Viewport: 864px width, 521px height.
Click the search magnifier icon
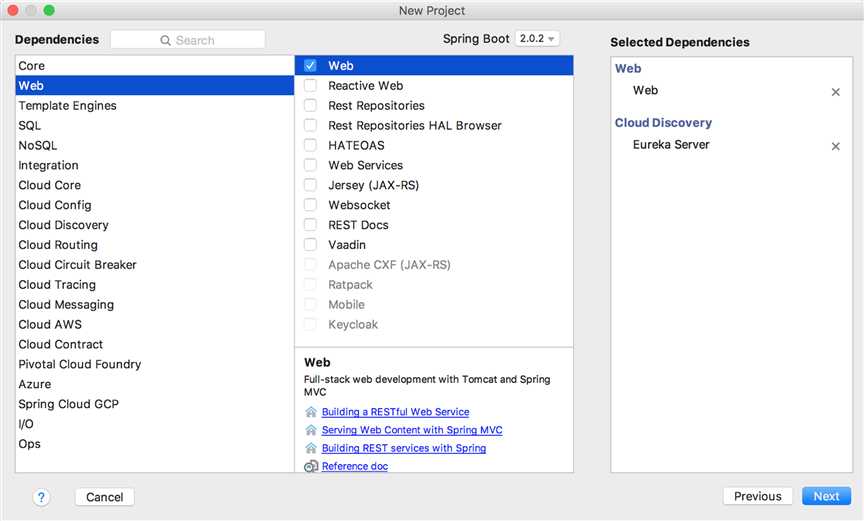[x=166, y=40]
